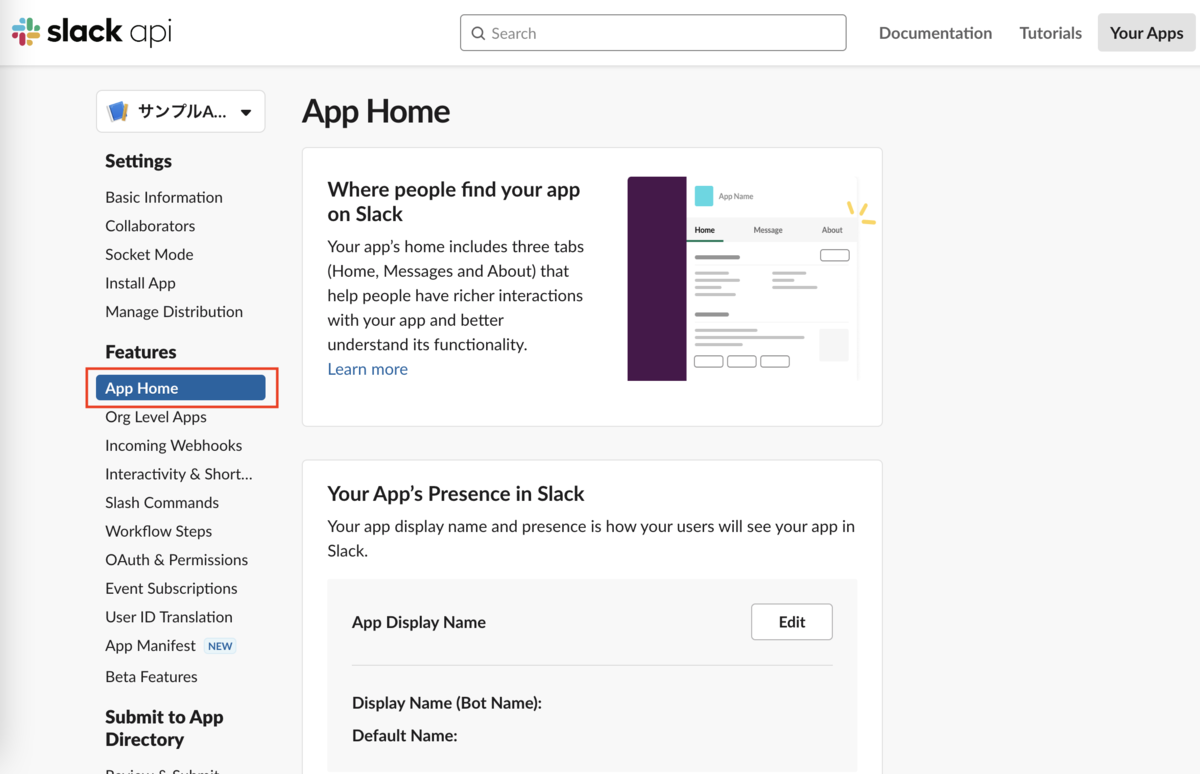Go to Your Apps
1200x774 pixels.
click(1146, 33)
